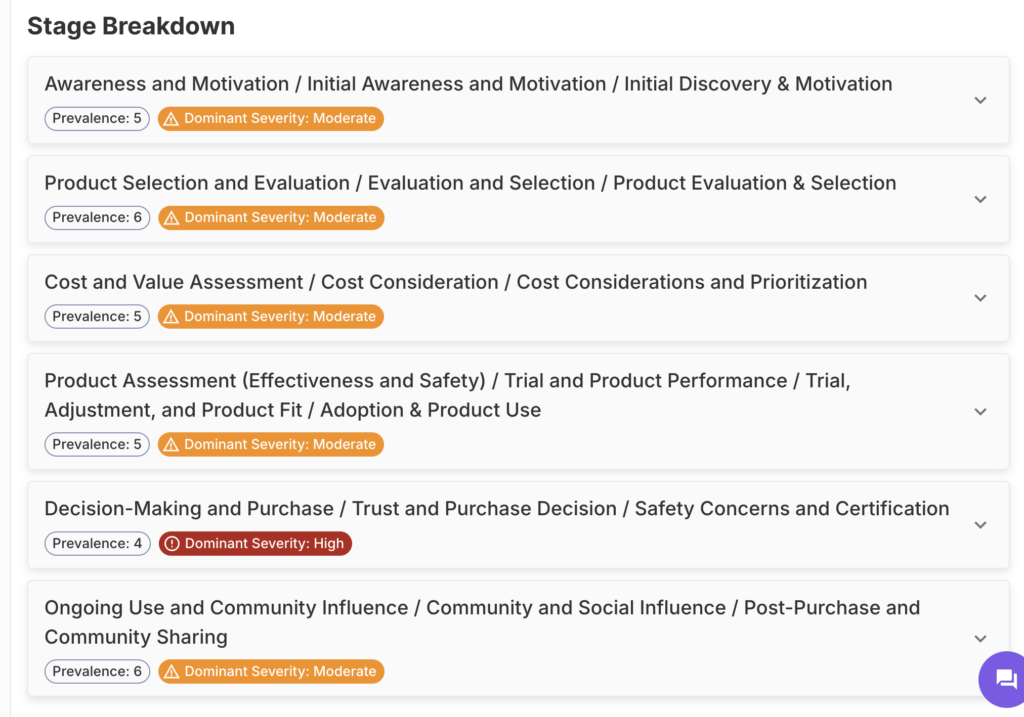Expand the Product Selection and Evaluation chevron
1024x717 pixels.
click(x=980, y=199)
